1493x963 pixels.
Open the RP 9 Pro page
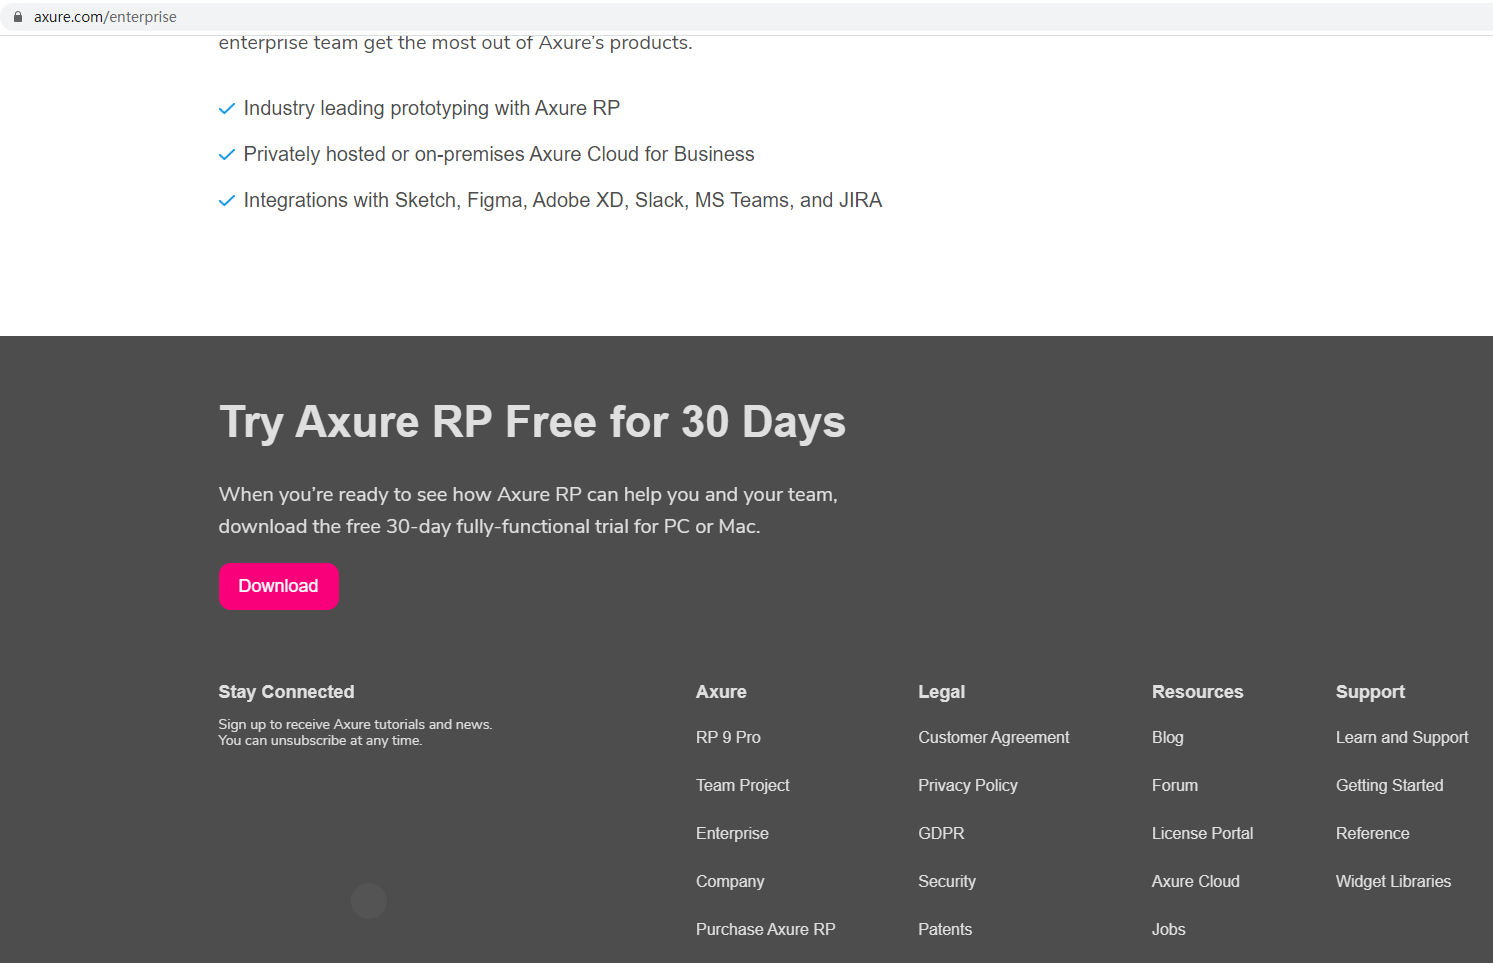(727, 737)
